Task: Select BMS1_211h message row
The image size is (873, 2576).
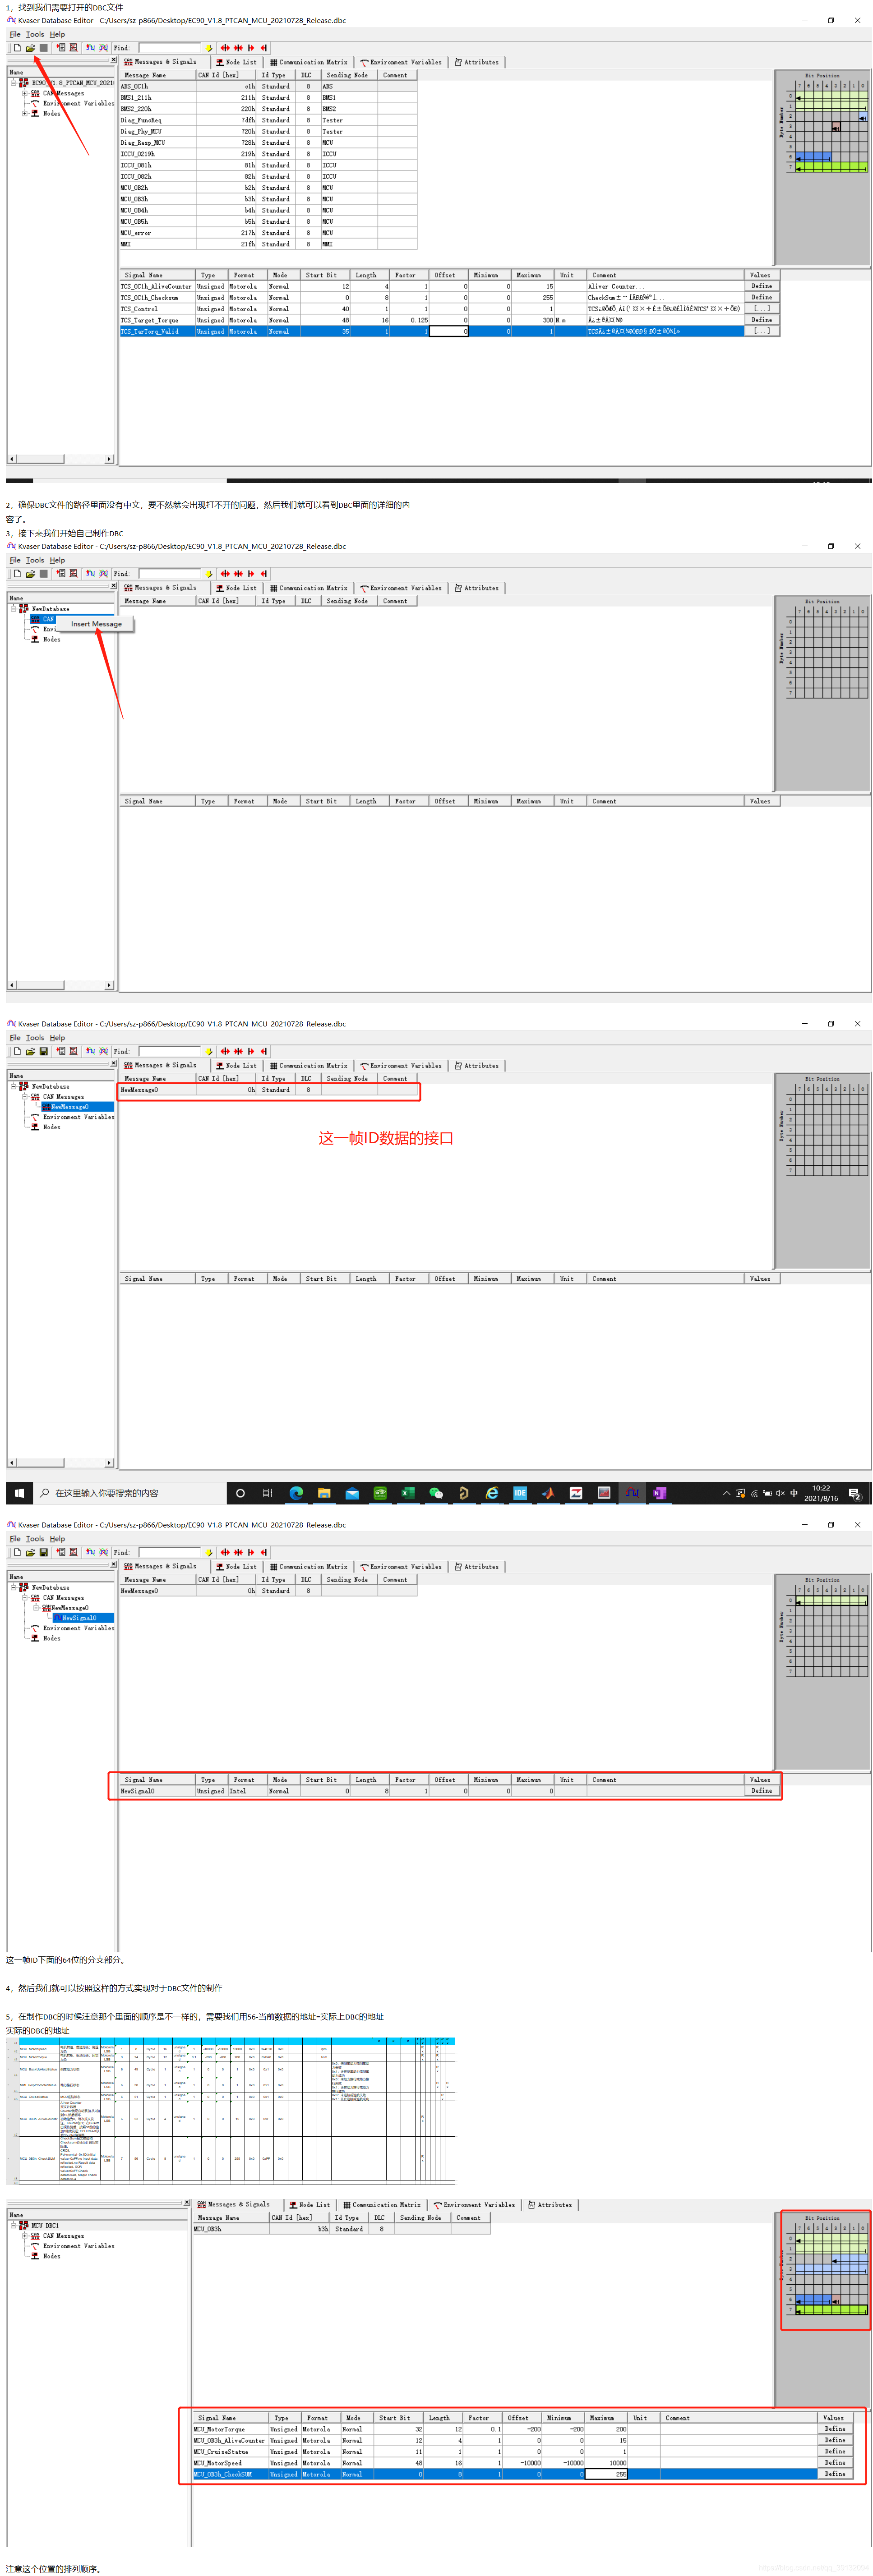Action: tap(267, 98)
